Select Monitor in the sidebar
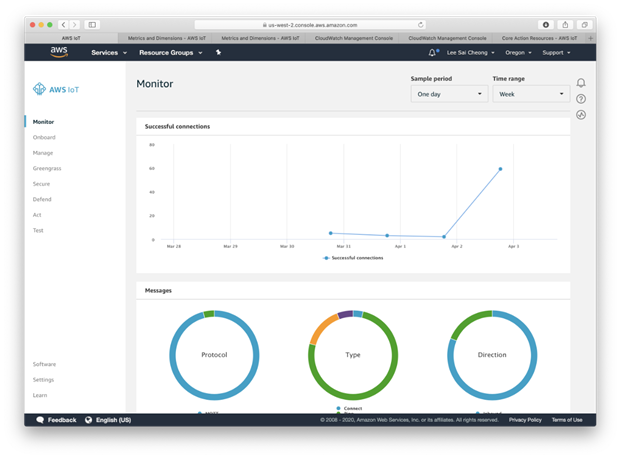 pyautogui.click(x=43, y=122)
